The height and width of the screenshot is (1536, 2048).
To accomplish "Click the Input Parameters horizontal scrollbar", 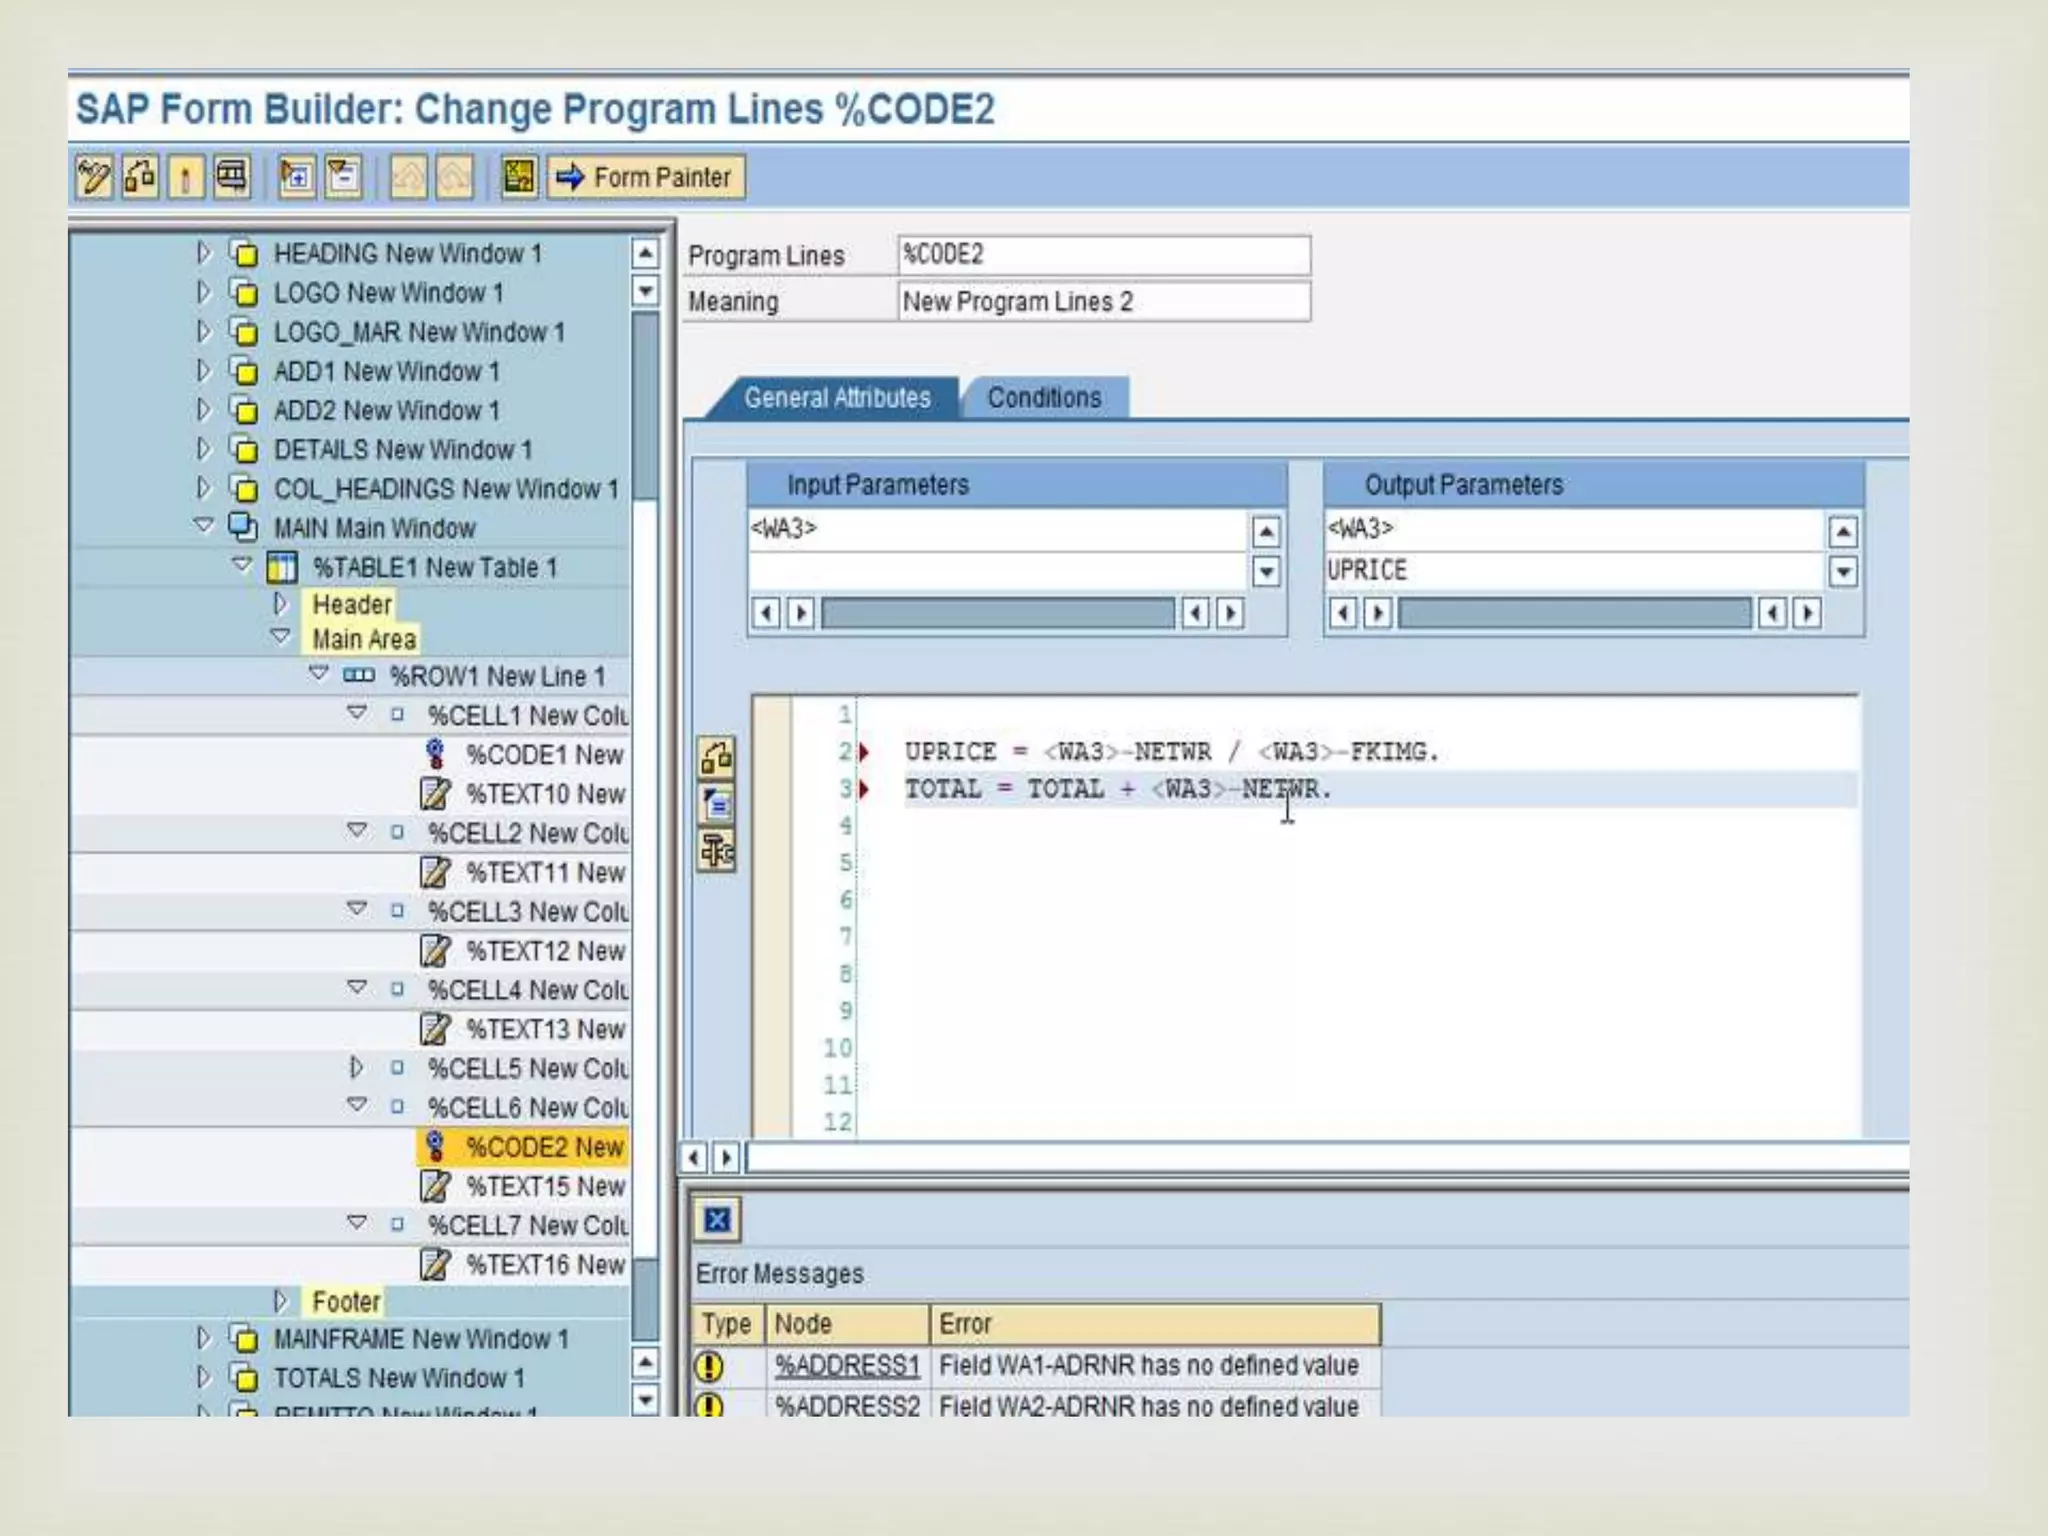I will click(997, 613).
